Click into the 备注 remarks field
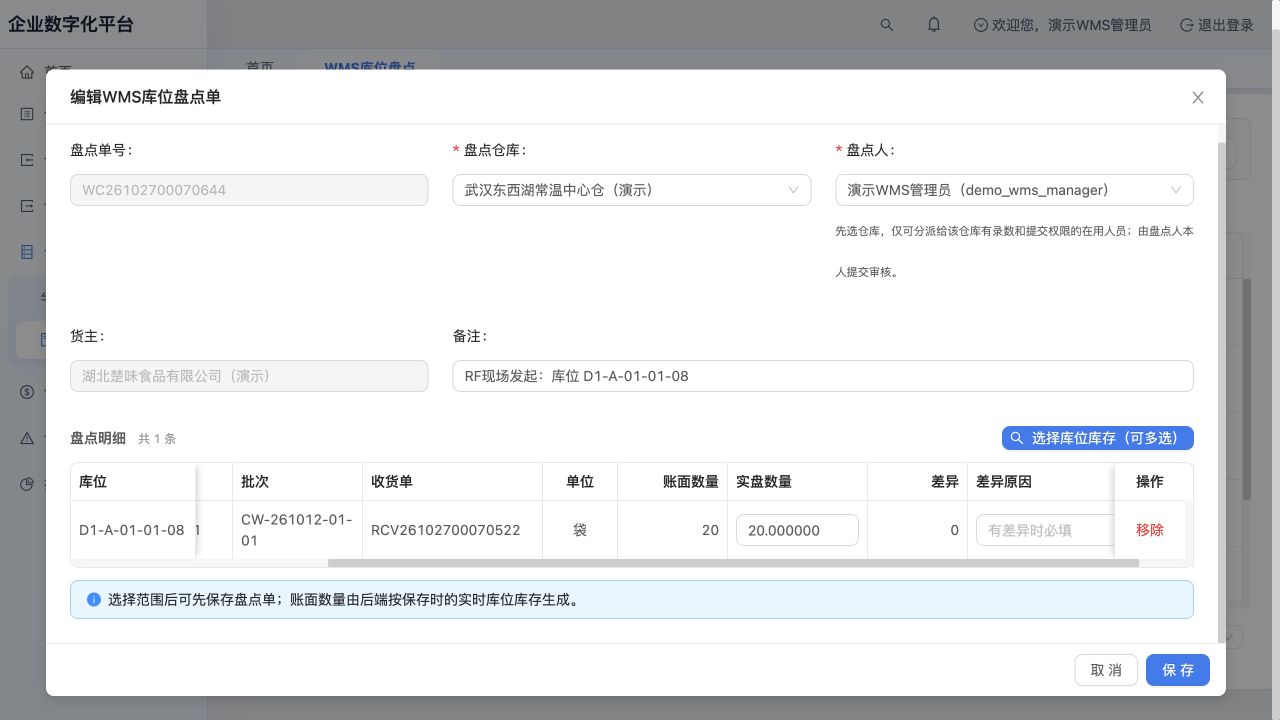 click(x=823, y=376)
